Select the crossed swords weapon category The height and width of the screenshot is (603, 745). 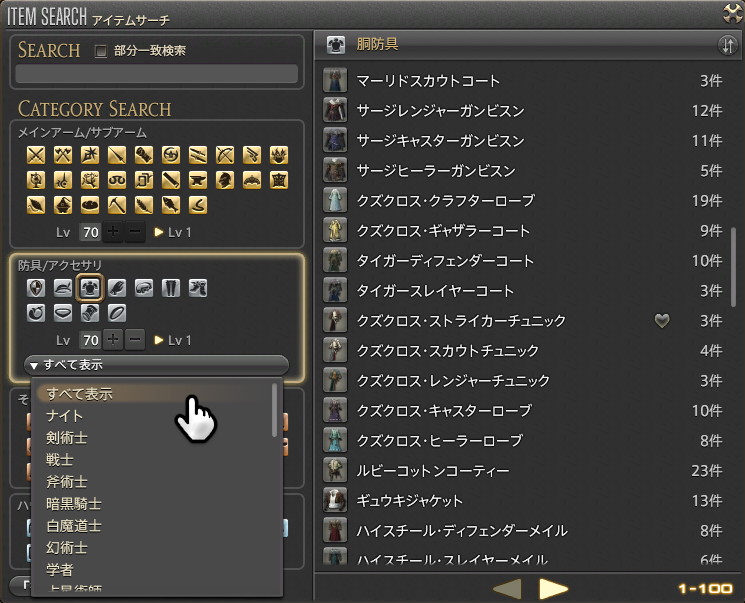(x=36, y=155)
